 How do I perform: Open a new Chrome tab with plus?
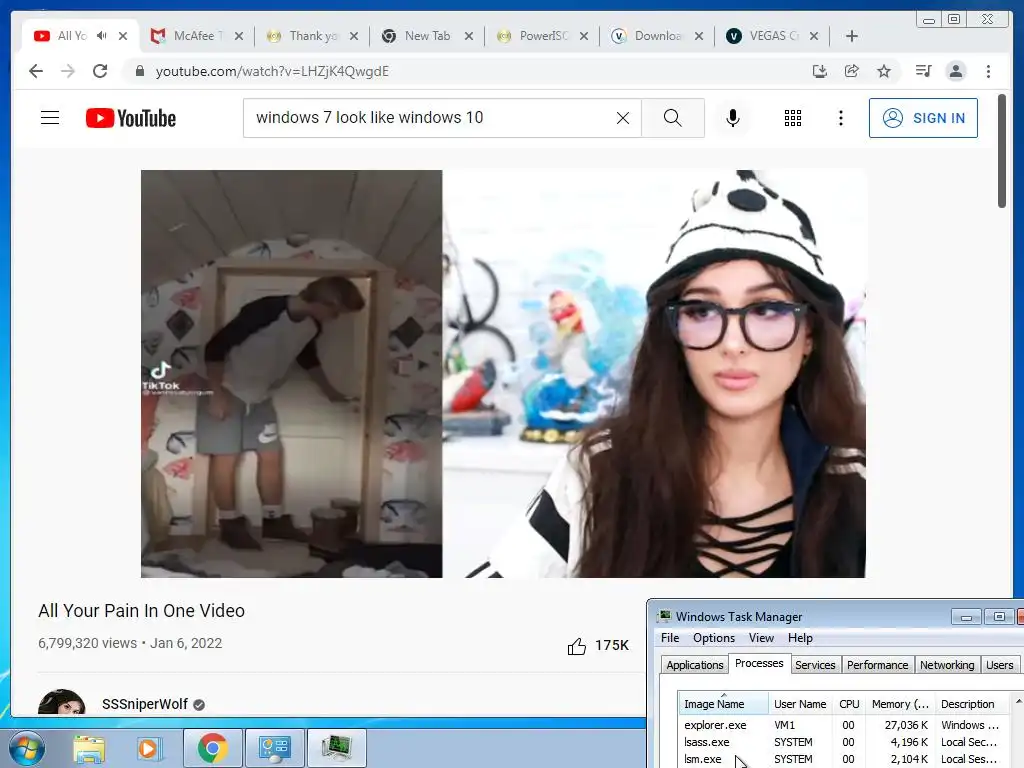click(852, 36)
